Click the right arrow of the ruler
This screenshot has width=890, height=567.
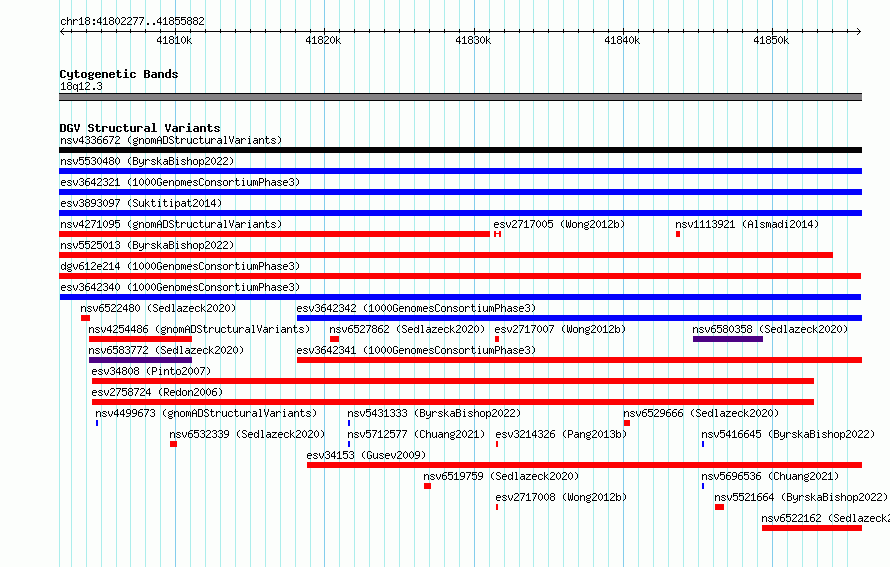[x=859, y=31]
